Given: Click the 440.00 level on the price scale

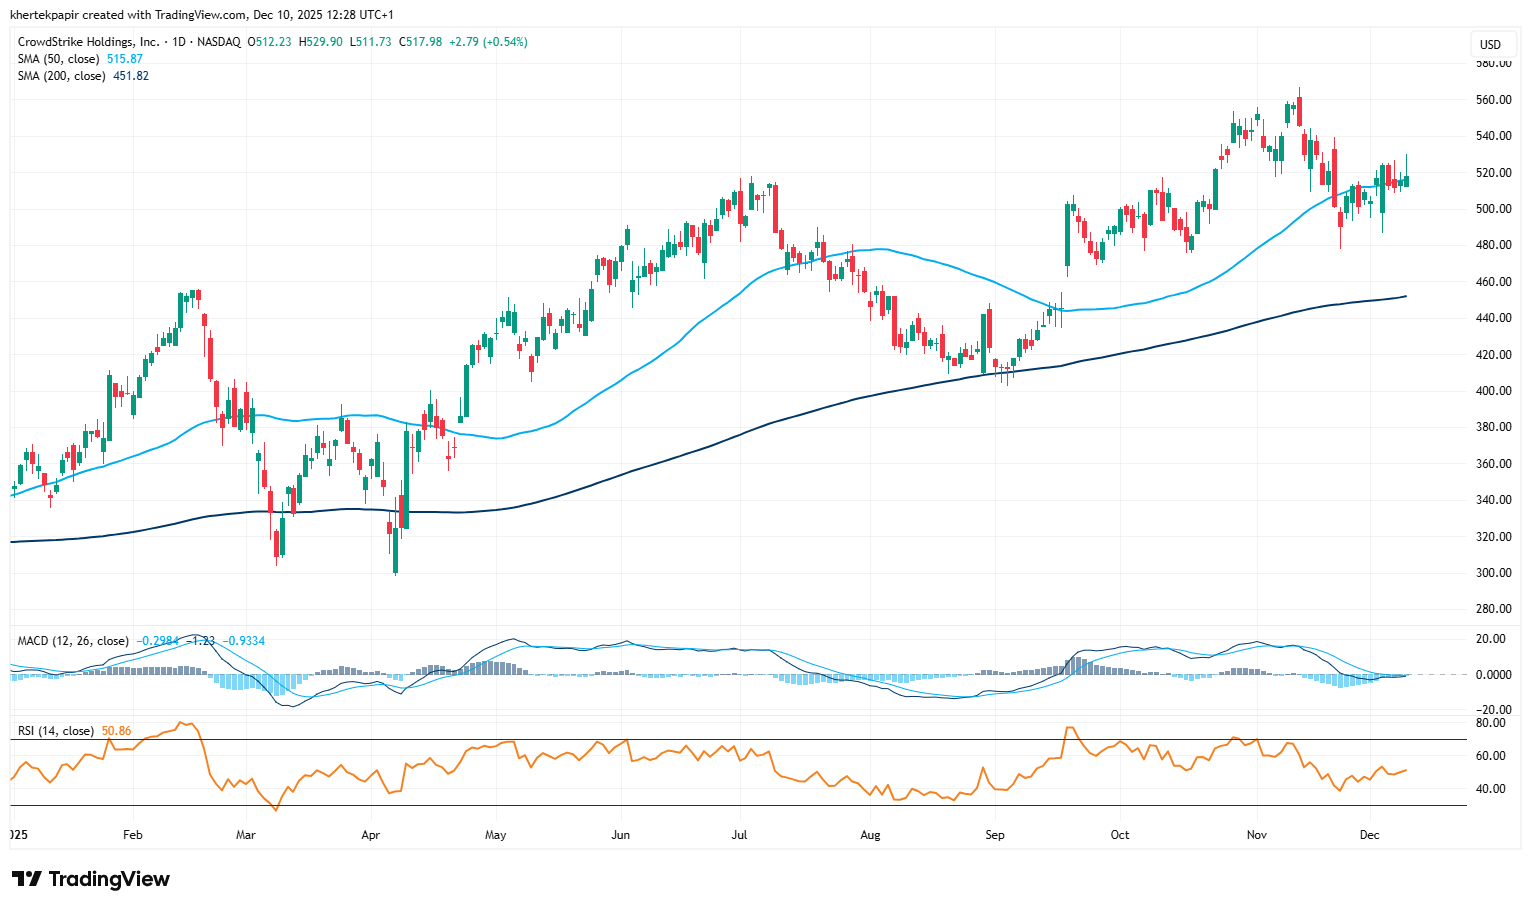Looking at the screenshot, I should pyautogui.click(x=1493, y=318).
